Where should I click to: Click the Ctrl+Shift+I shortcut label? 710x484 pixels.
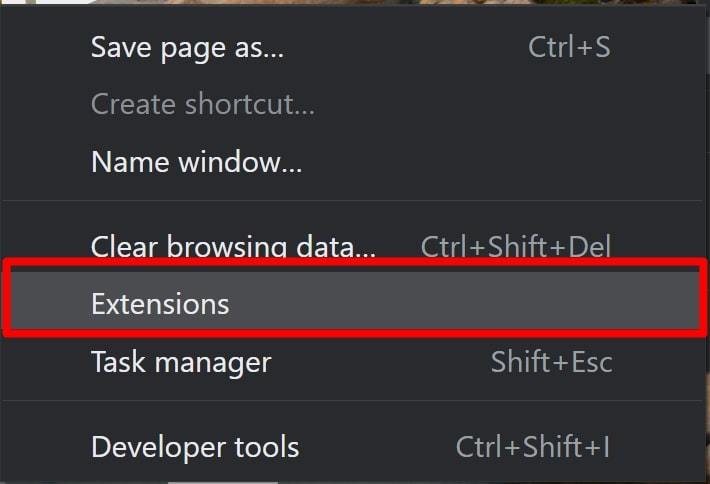[x=533, y=446]
